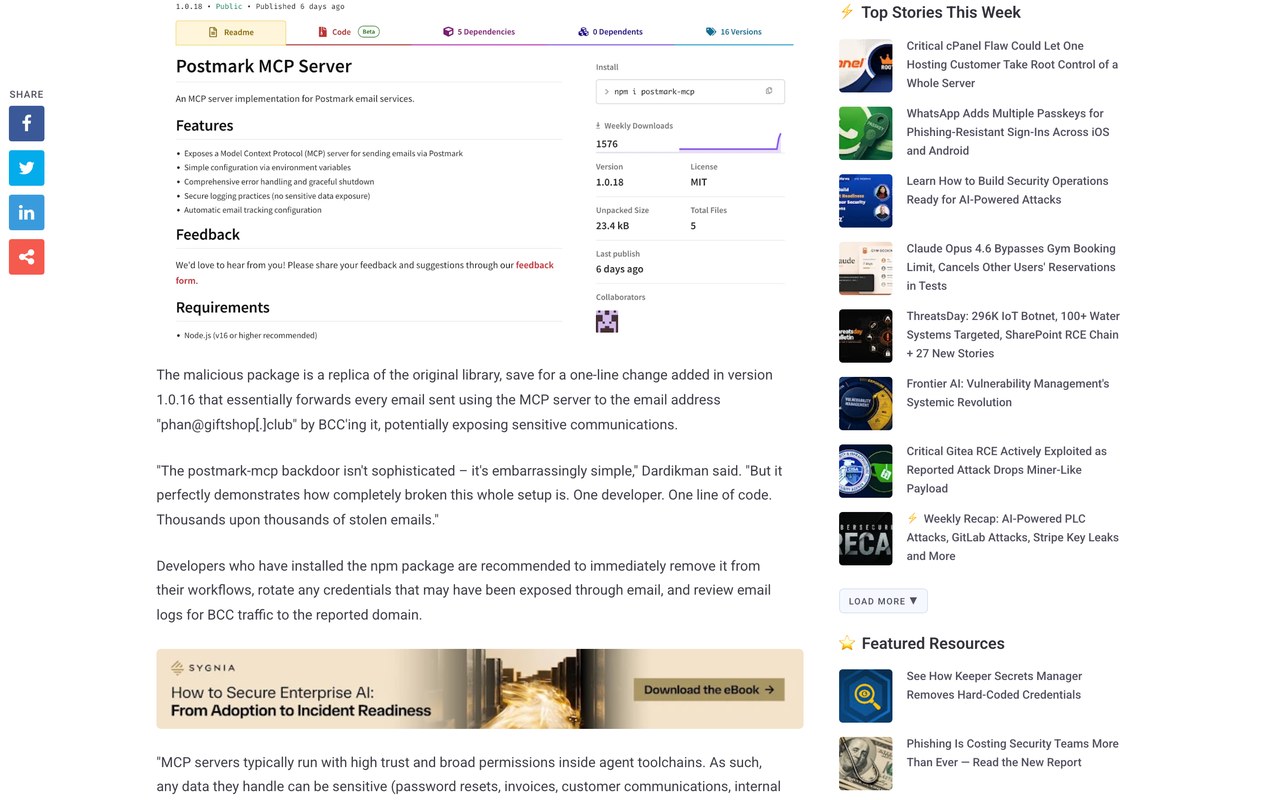
Task: Click the 1.0.18 version value
Action: pyautogui.click(x=610, y=182)
